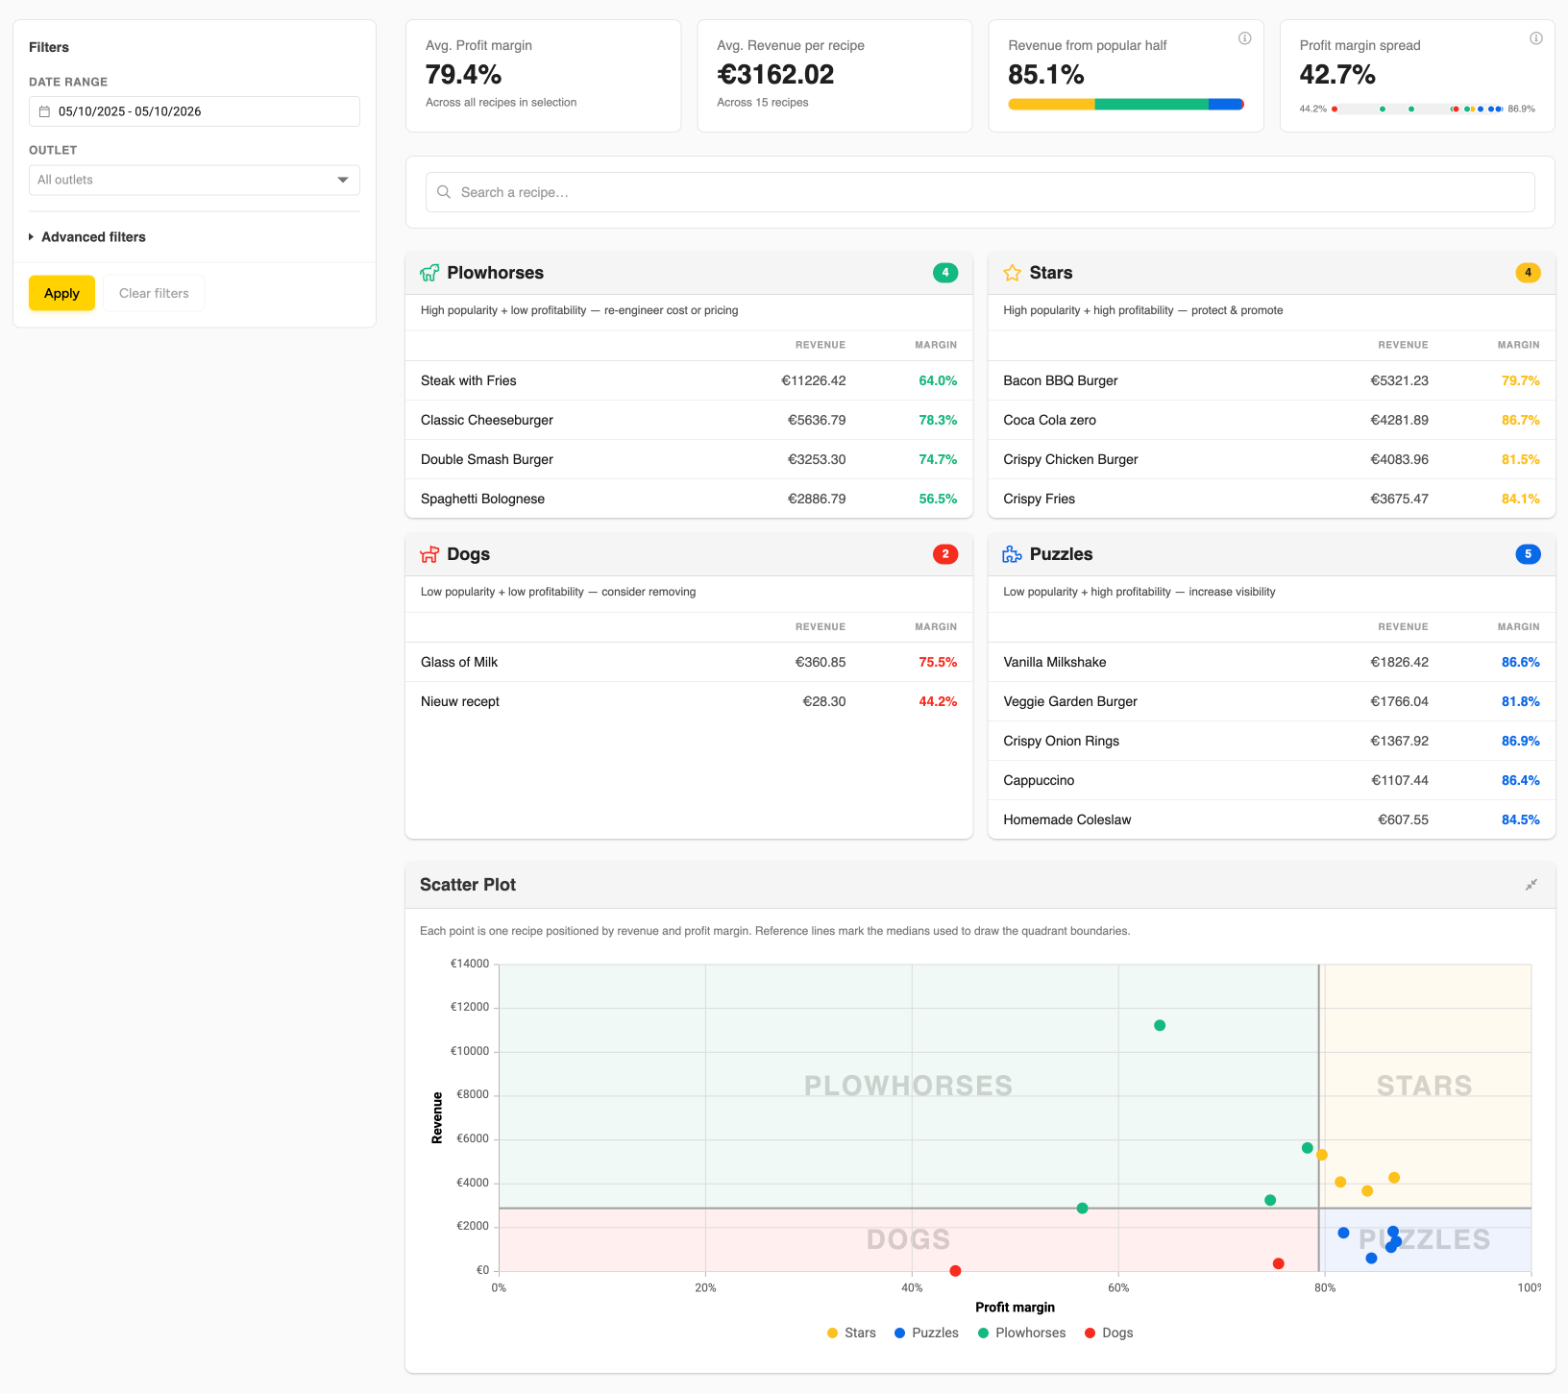Click the Puzzles count badge
Image resolution: width=1568 pixels, height=1394 pixels.
[1528, 554]
